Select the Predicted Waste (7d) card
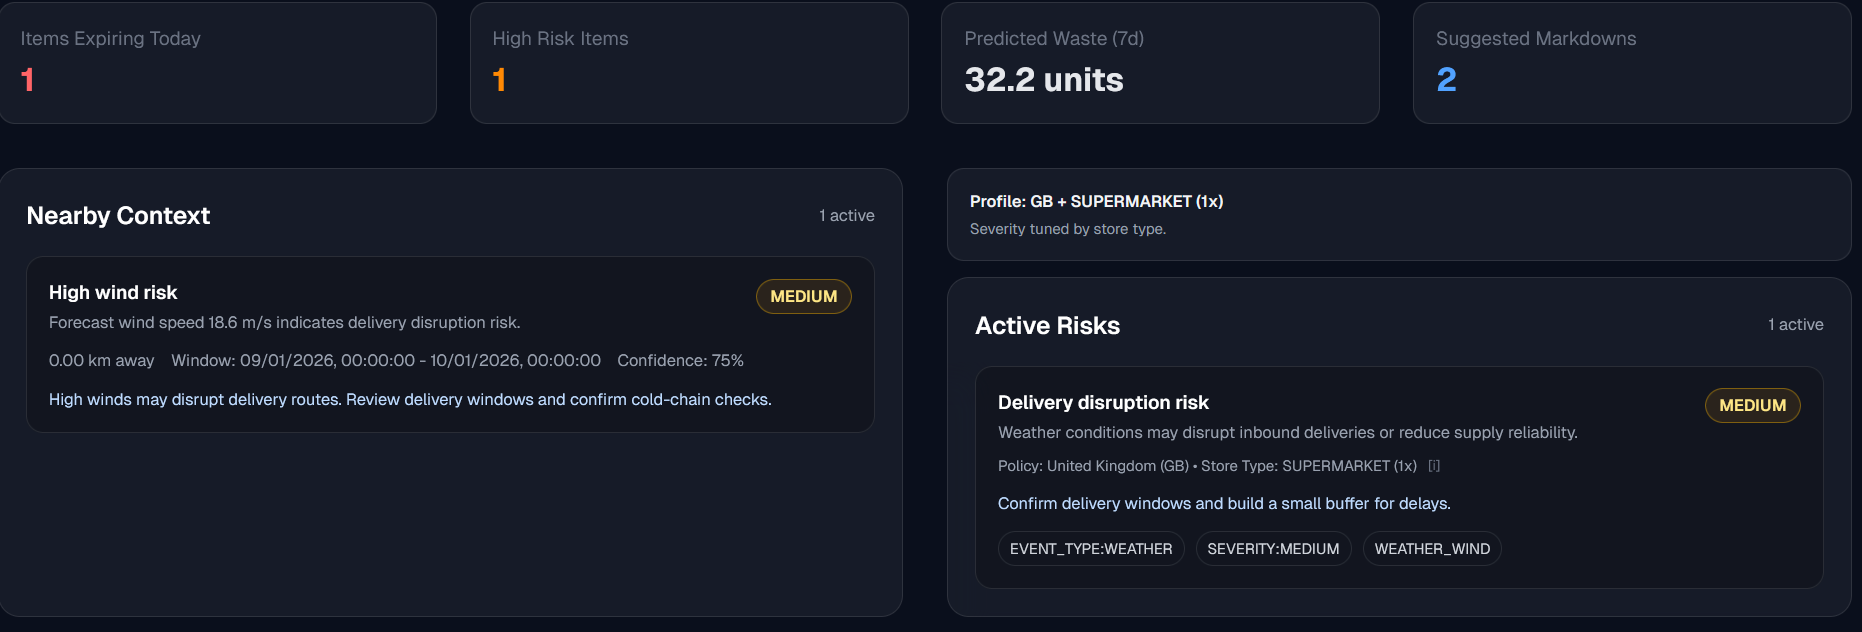Screen dimensions: 1862x632 click(1159, 63)
